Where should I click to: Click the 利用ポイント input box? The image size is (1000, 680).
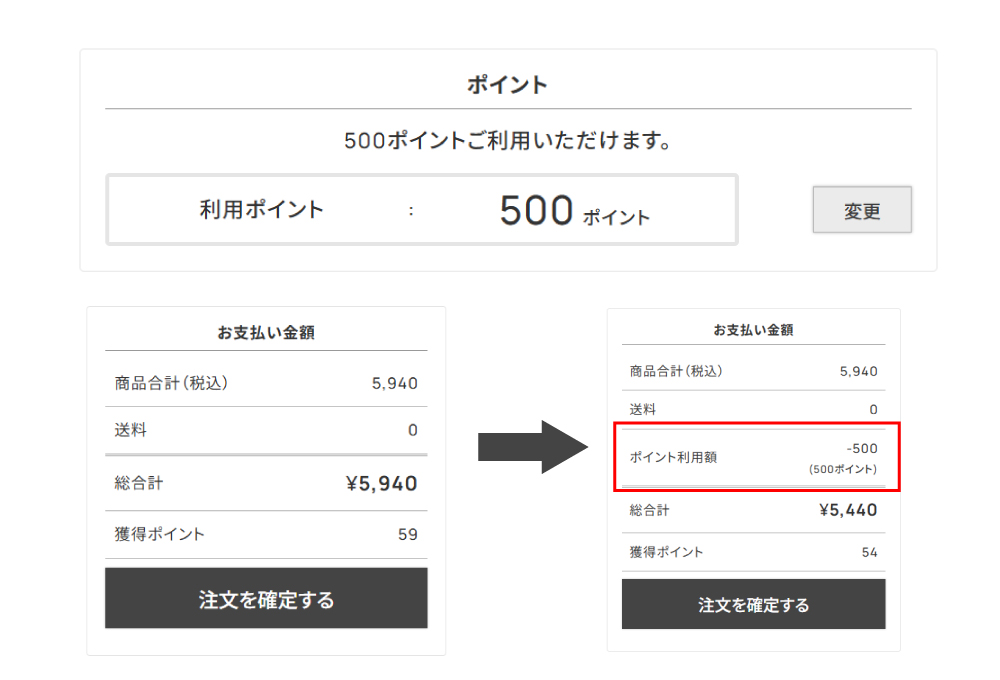tap(422, 210)
